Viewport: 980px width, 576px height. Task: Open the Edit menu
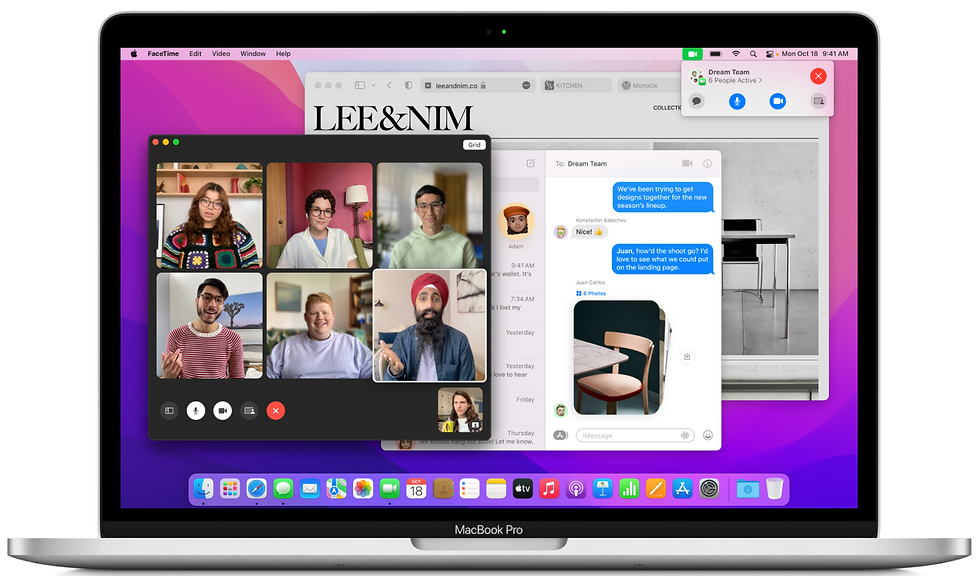point(196,54)
